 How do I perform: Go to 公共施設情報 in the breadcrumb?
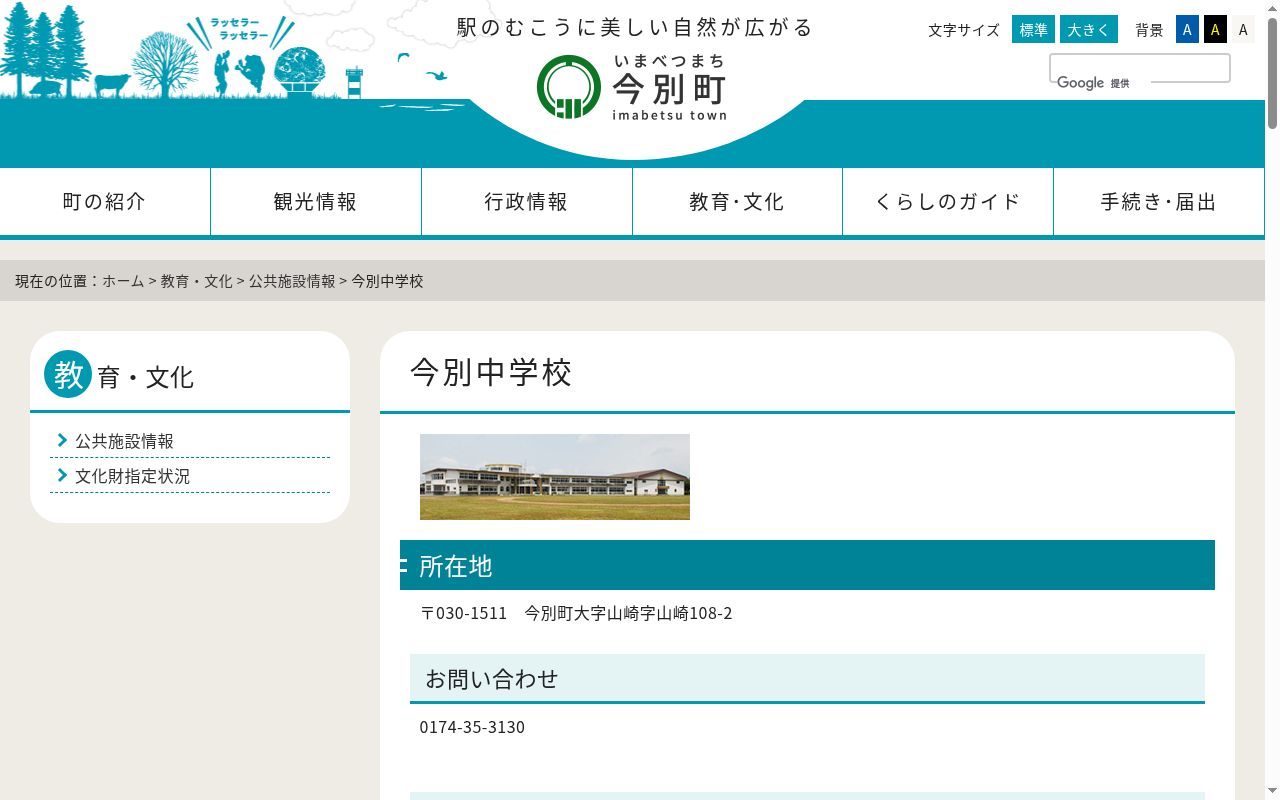point(292,281)
